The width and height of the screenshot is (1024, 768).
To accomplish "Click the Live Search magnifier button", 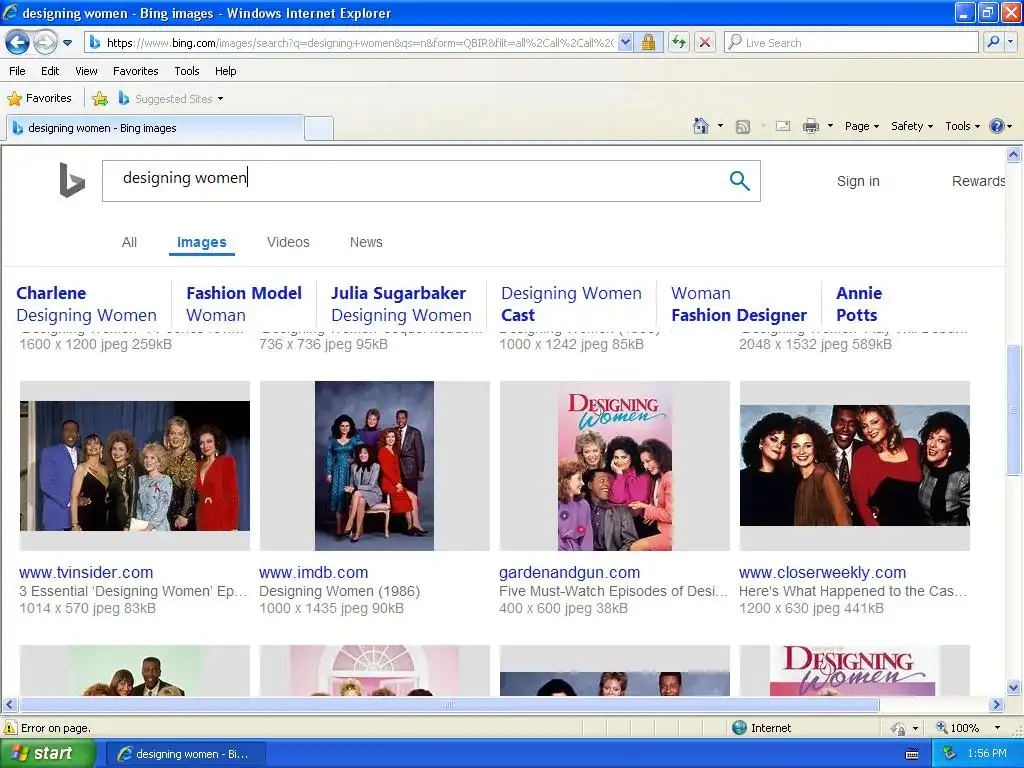I will 993,42.
